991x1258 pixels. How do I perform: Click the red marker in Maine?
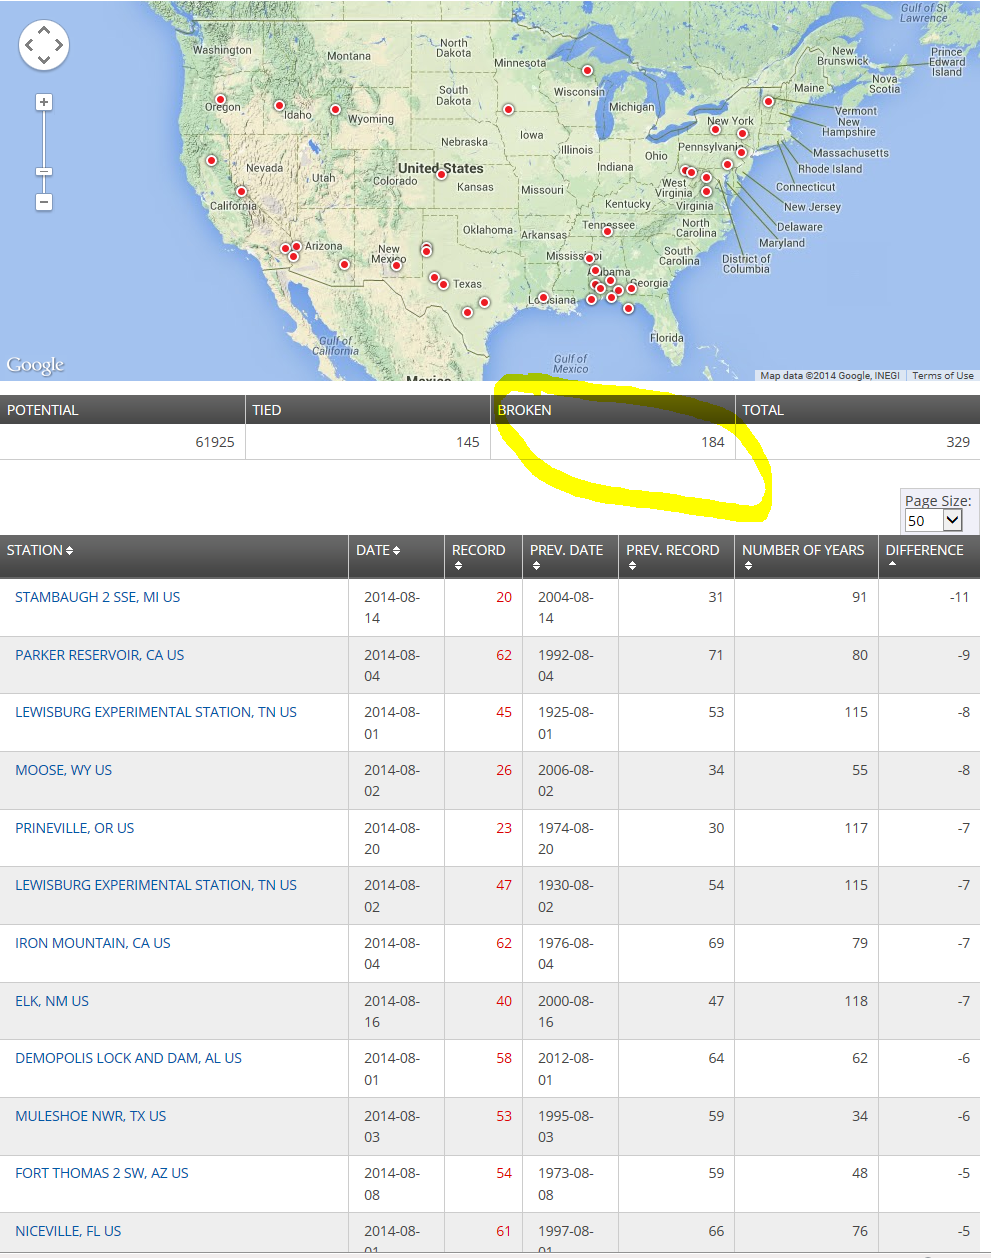pyautogui.click(x=768, y=101)
